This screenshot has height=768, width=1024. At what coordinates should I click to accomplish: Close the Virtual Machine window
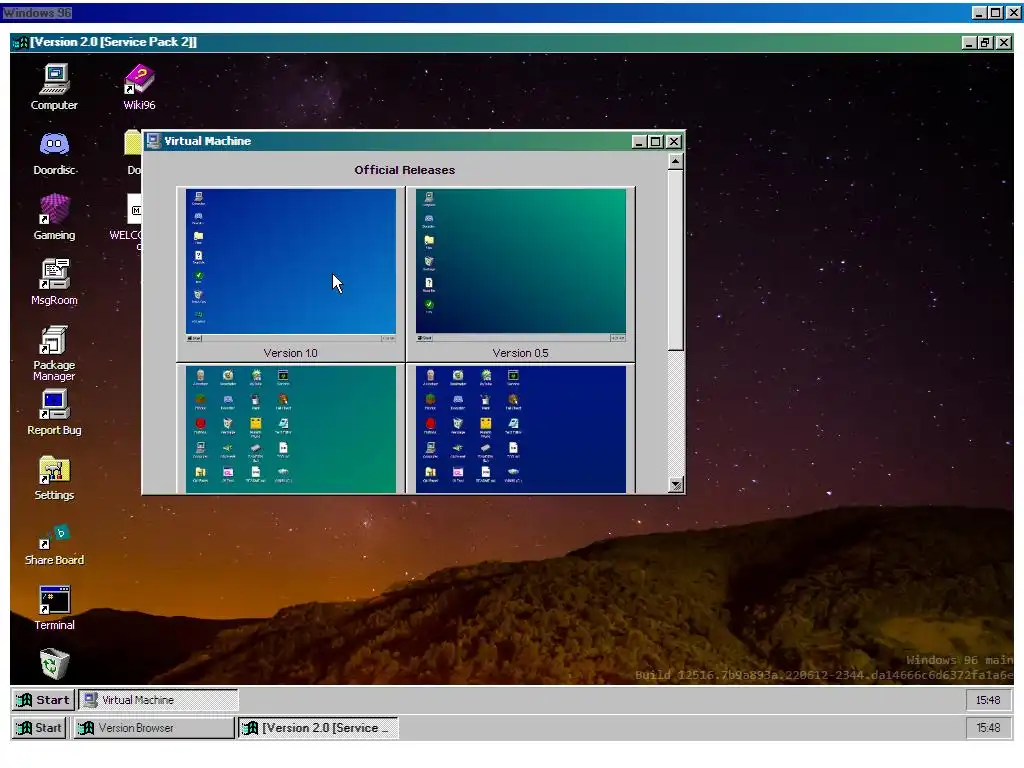[x=674, y=141]
